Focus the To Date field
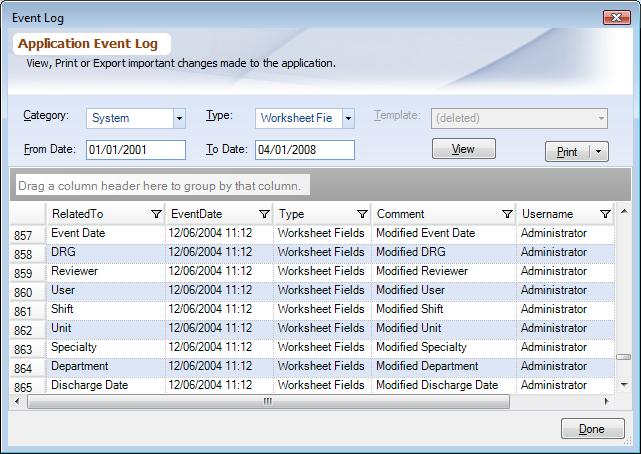 pos(305,150)
